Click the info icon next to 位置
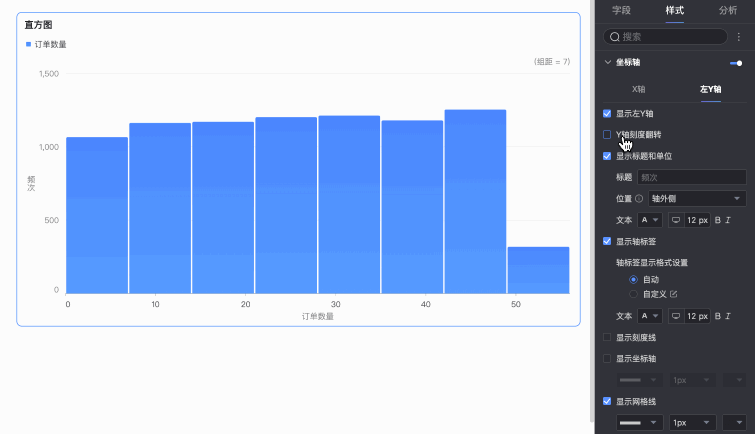 [639, 198]
